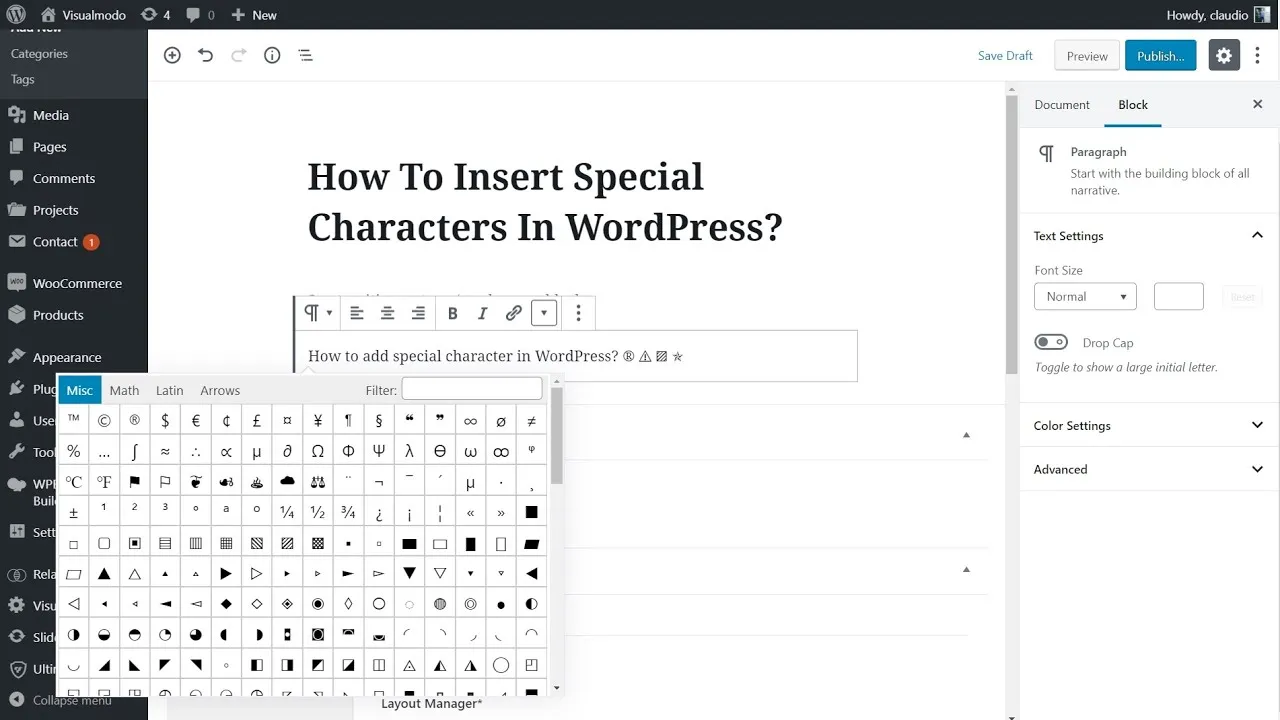Insert the one-half ½ fraction
Image resolution: width=1280 pixels, height=720 pixels.
(x=318, y=512)
